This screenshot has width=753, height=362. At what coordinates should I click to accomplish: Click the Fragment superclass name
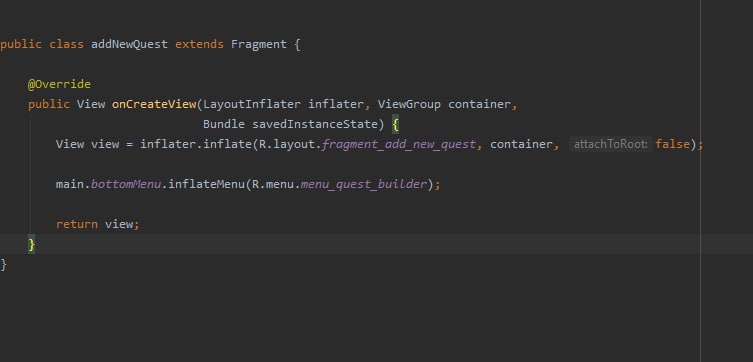(259, 44)
